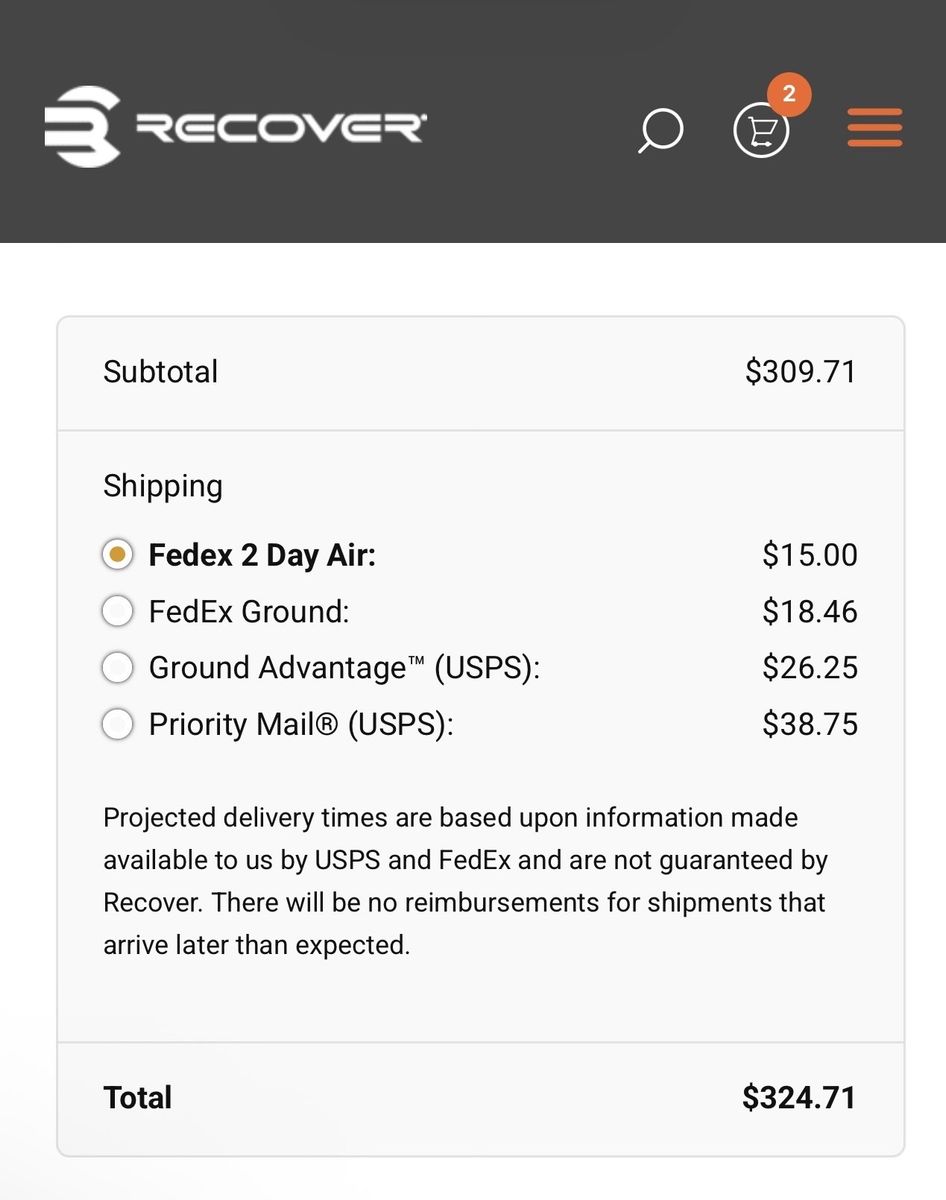Screen dimensions: 946x1200
Task: Select the Fedex 2 Day Air radio button
Action: 118,555
